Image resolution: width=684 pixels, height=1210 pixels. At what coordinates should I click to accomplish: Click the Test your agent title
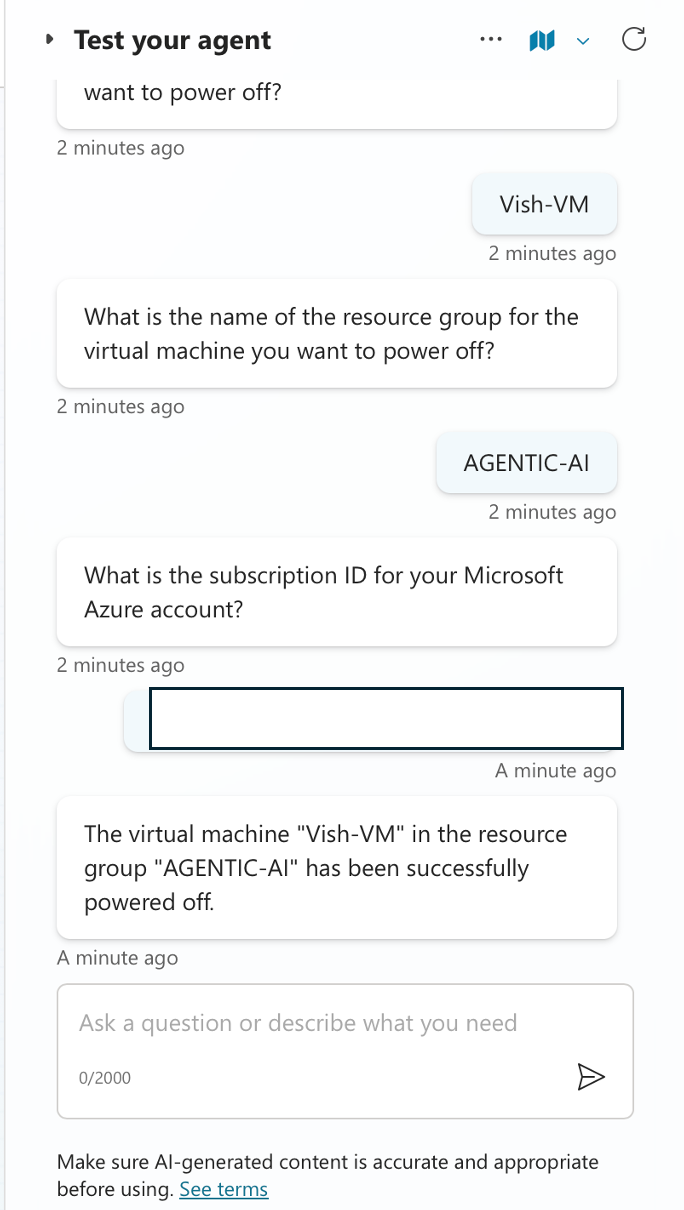click(x=173, y=41)
